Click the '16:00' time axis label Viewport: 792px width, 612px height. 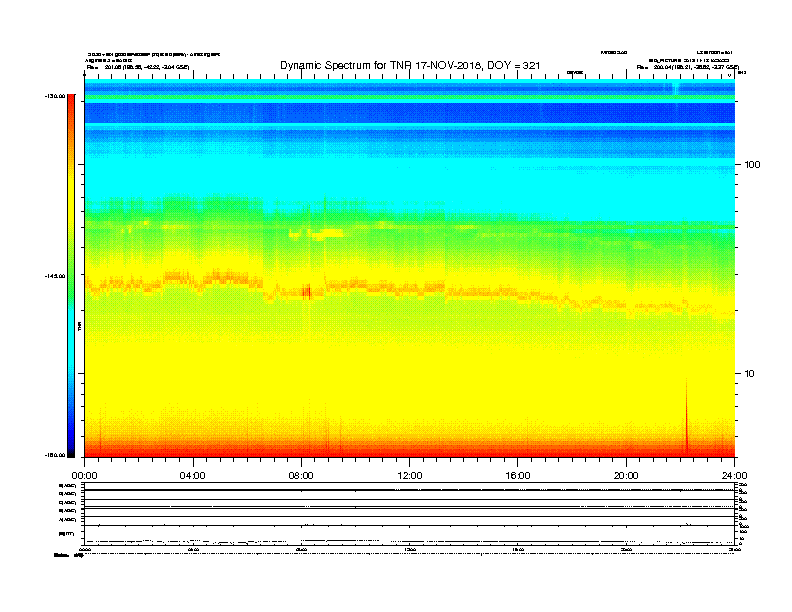[x=518, y=475]
